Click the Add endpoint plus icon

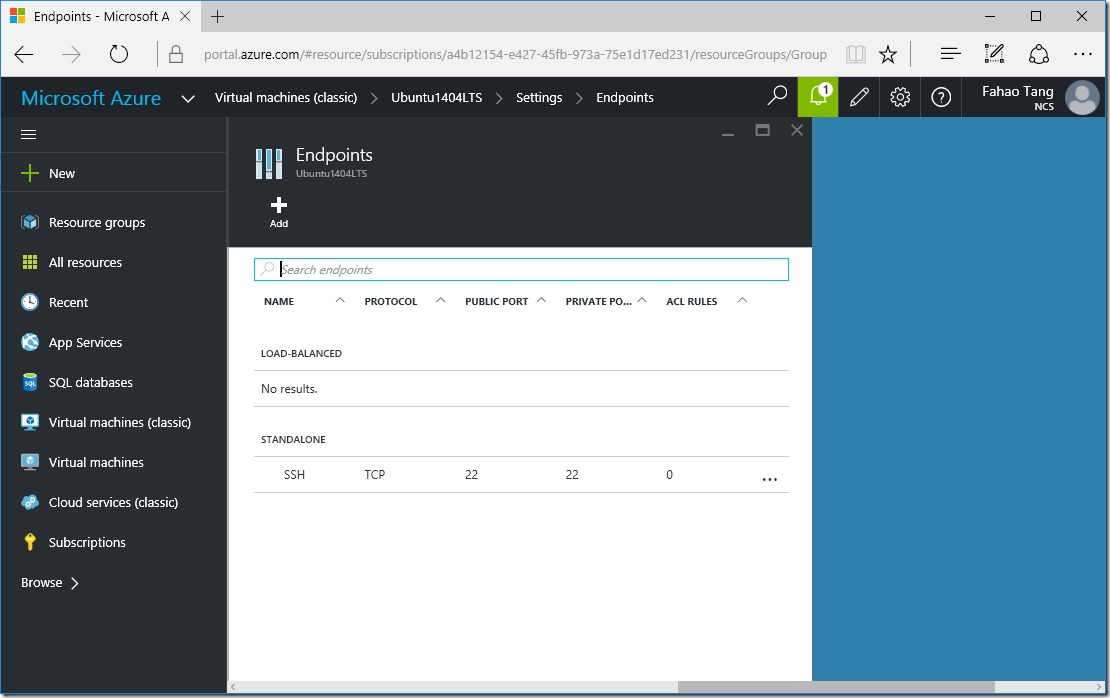[x=279, y=205]
